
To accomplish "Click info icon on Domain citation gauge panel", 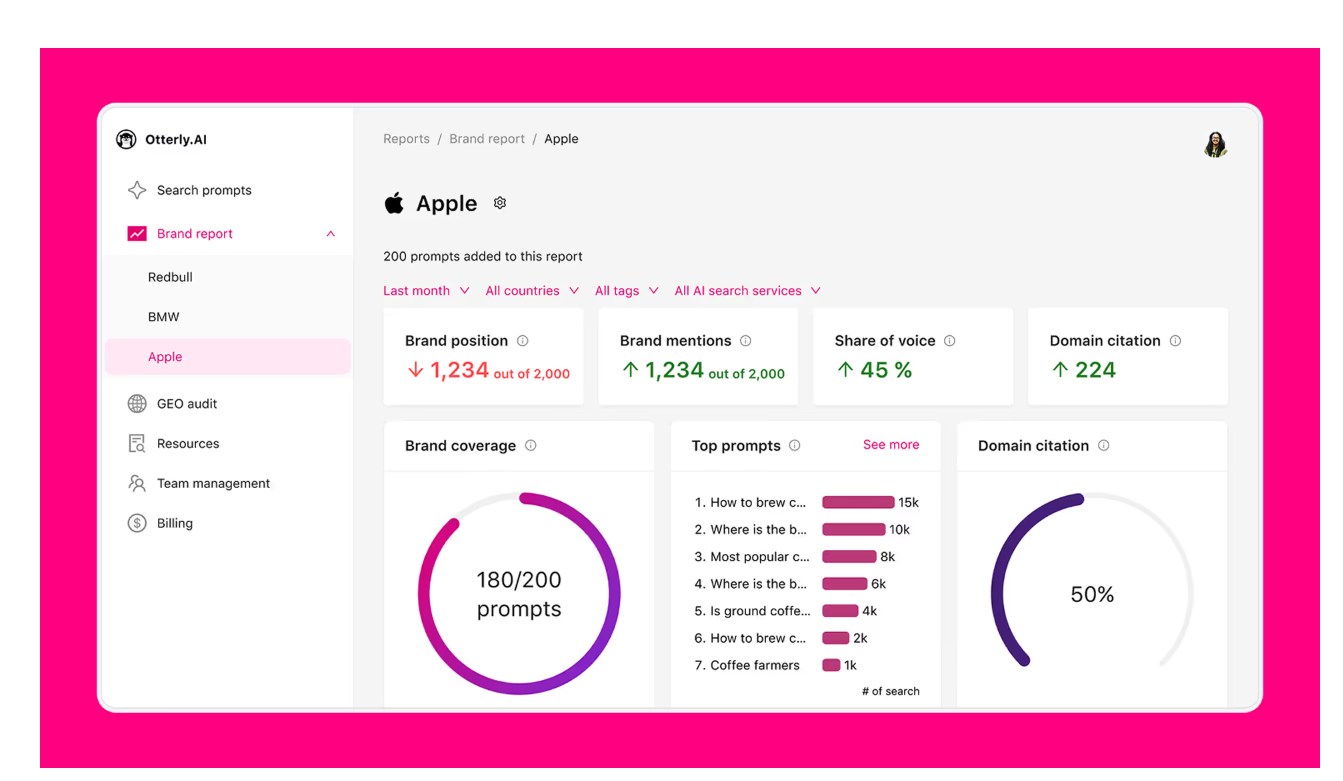I will (x=1103, y=446).
